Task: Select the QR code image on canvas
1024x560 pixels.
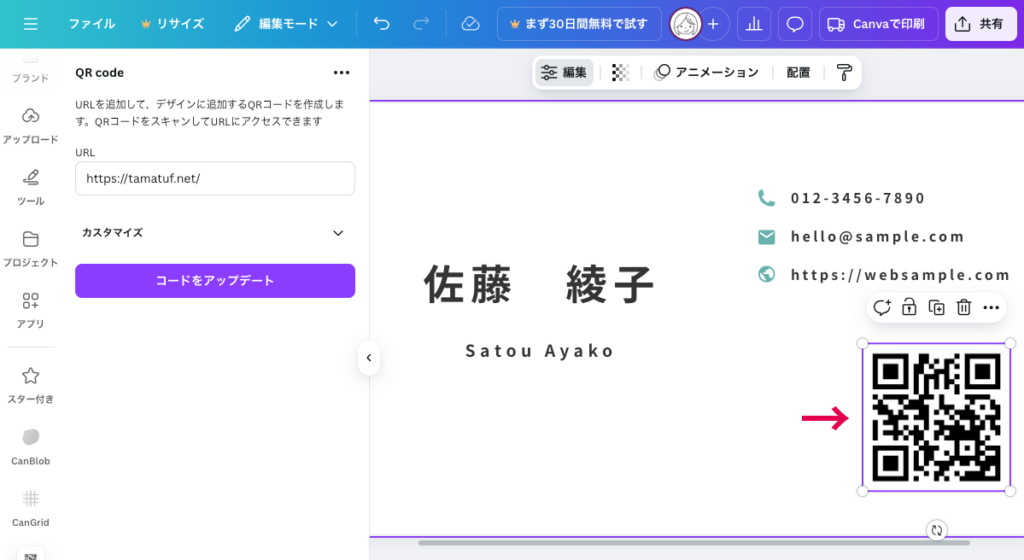Action: click(x=936, y=417)
